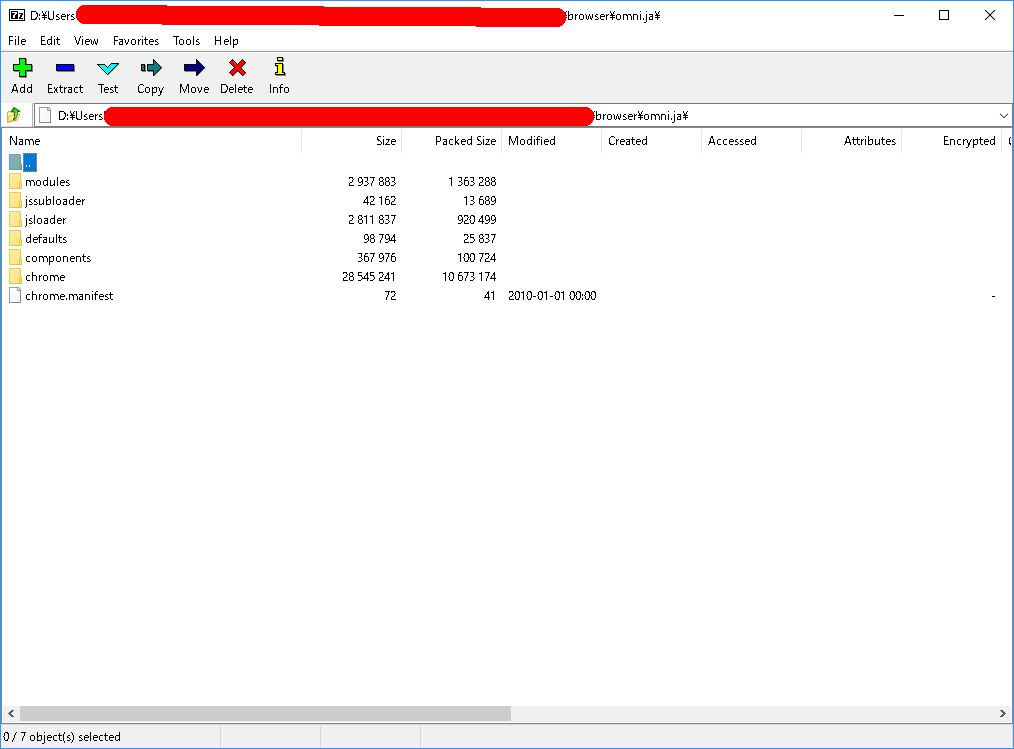The width and height of the screenshot is (1014, 749).
Task: Click the Move arrow icon
Action: click(194, 68)
